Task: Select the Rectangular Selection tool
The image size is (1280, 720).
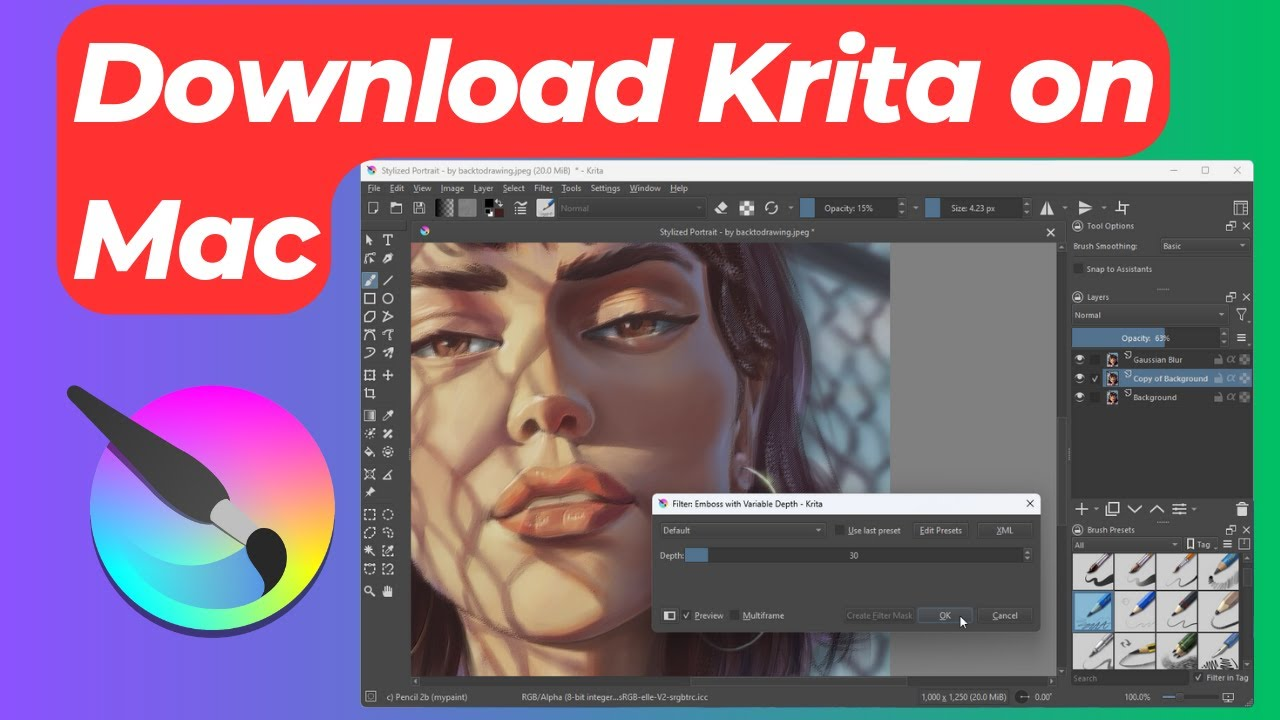Action: click(x=370, y=514)
